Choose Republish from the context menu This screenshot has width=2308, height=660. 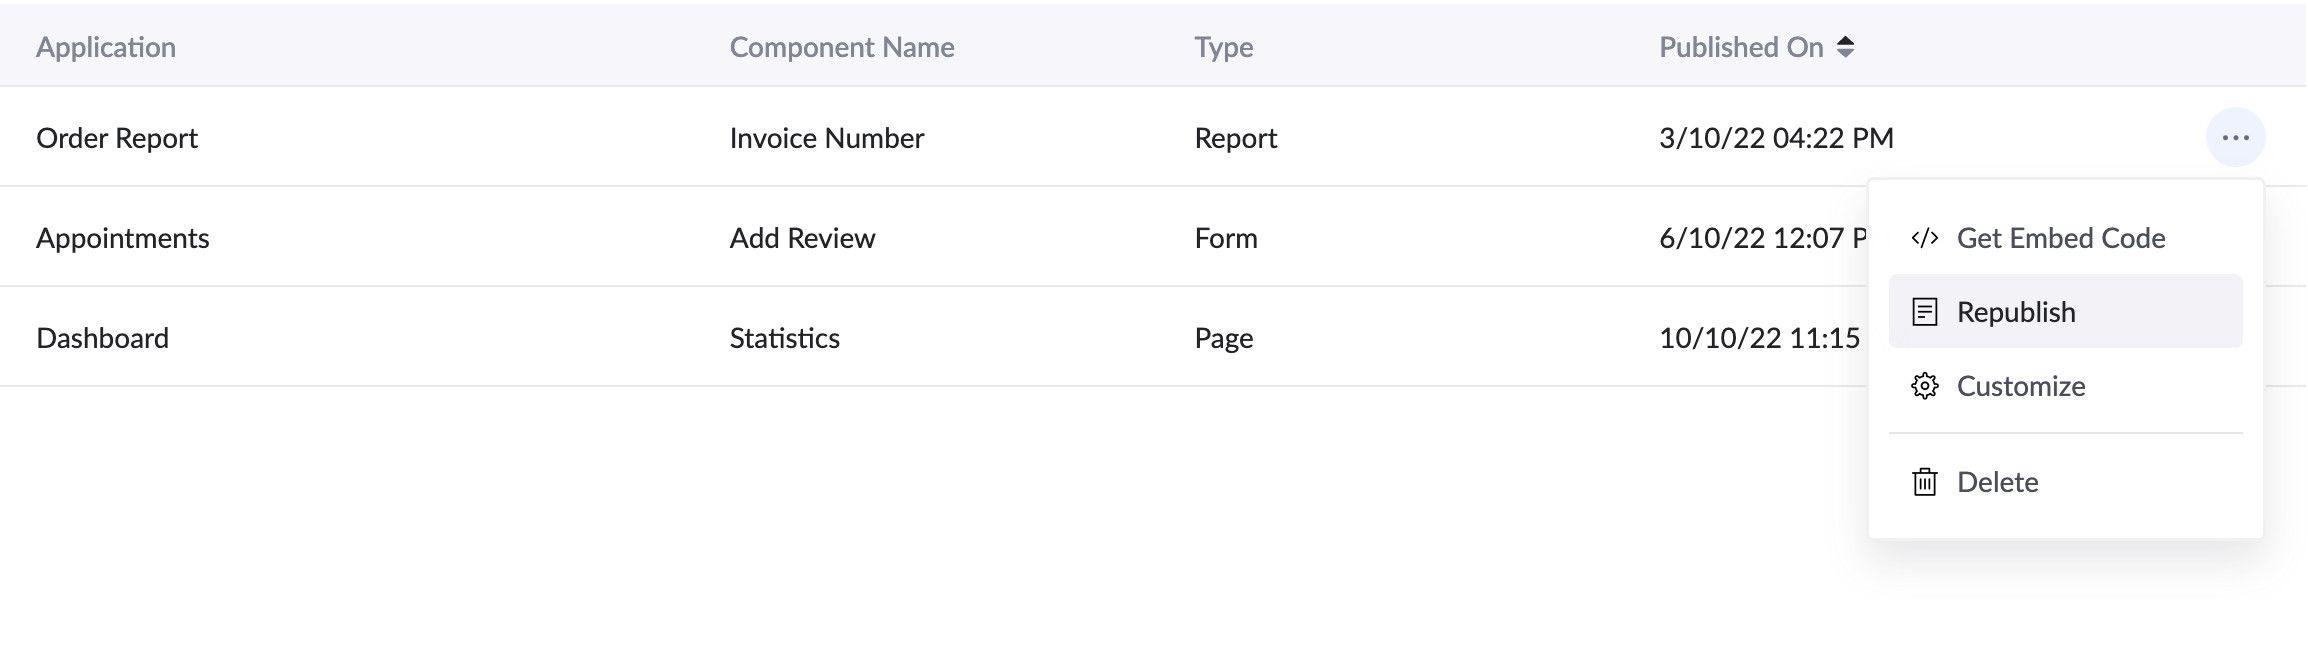coord(2016,312)
